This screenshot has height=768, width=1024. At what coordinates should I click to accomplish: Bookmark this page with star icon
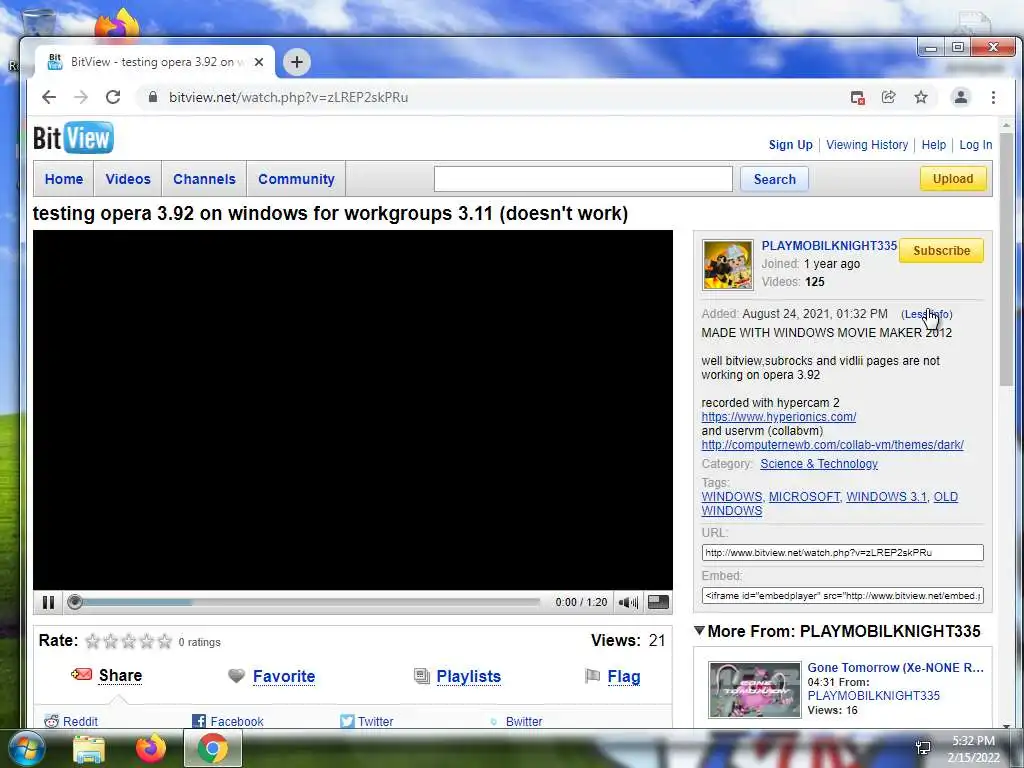(921, 97)
